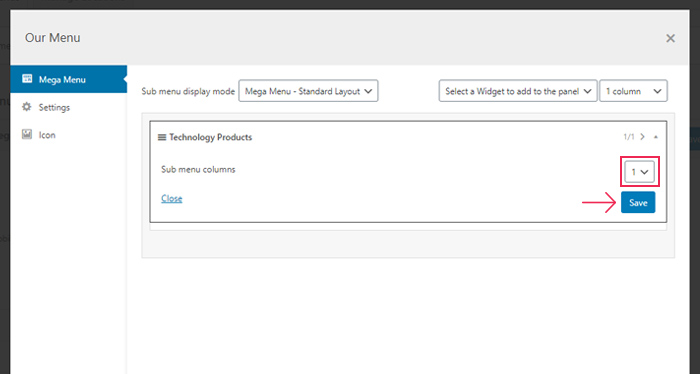This screenshot has height=374, width=700.
Task: Open the Settings tab label
Action: tap(54, 108)
